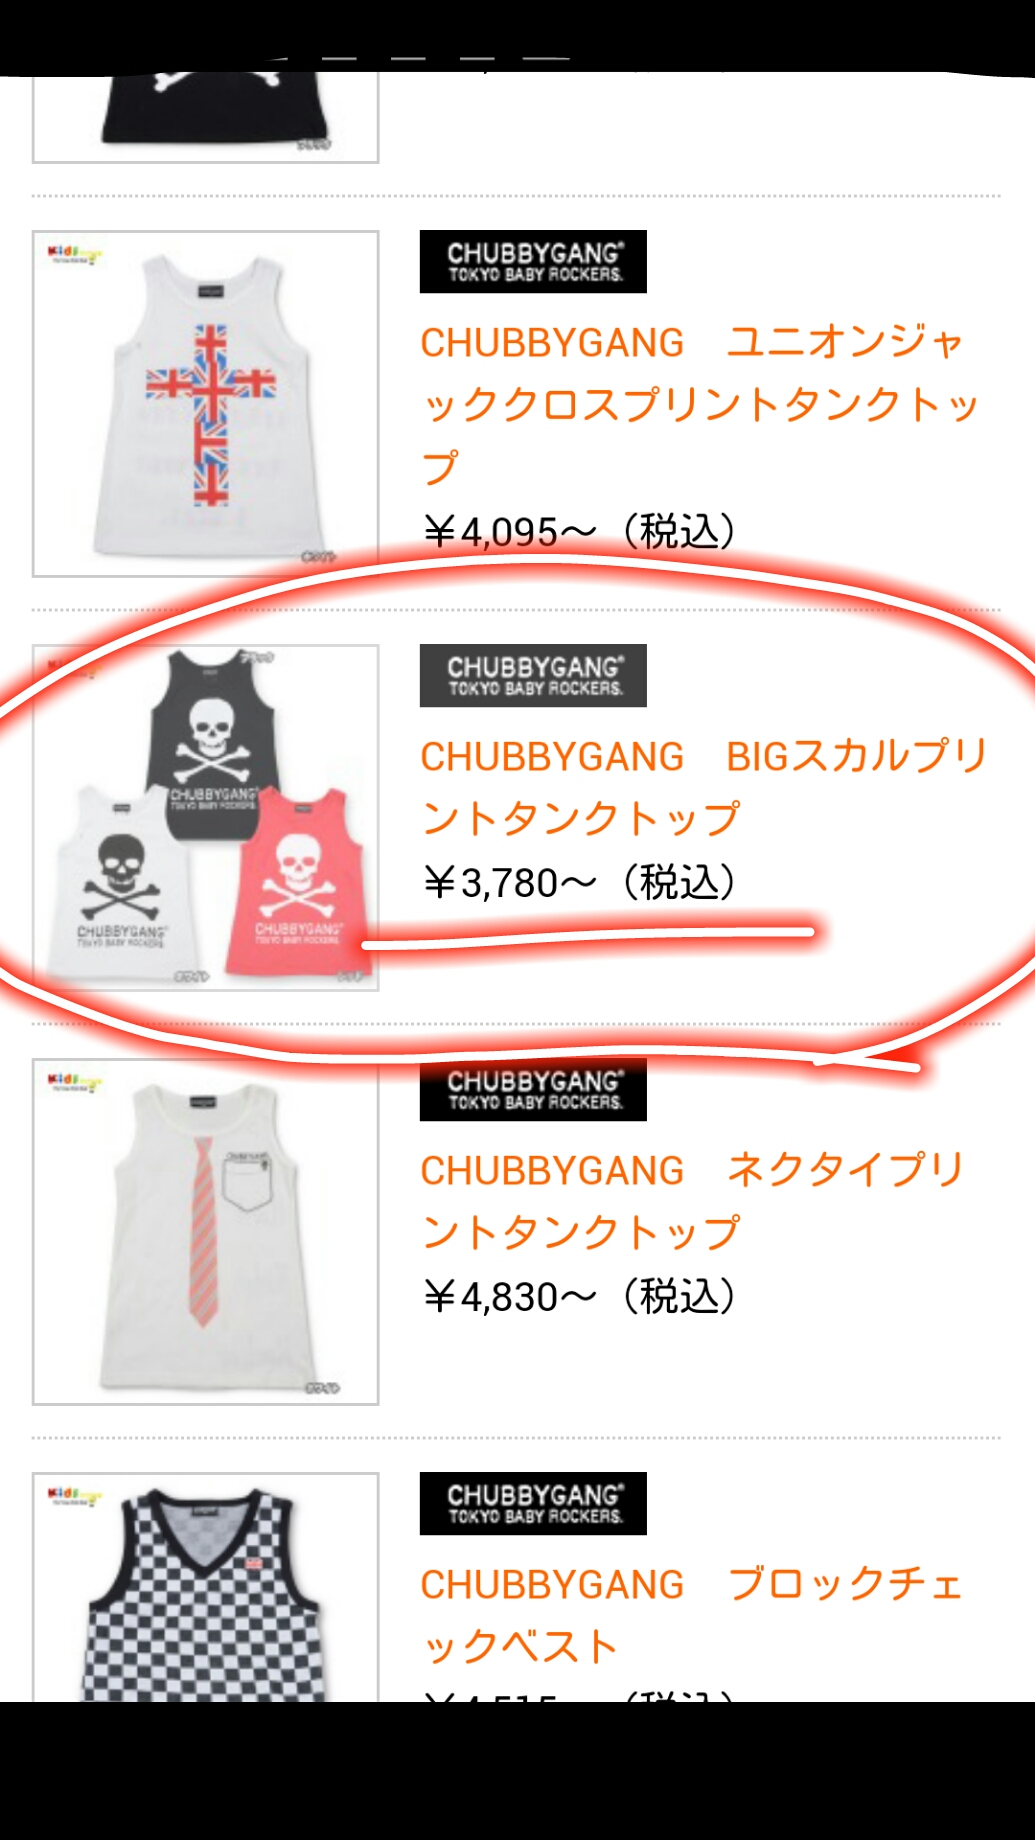Open the block check vest thumbnail
Viewport: 1035px width, 1840px height.
point(205,1587)
